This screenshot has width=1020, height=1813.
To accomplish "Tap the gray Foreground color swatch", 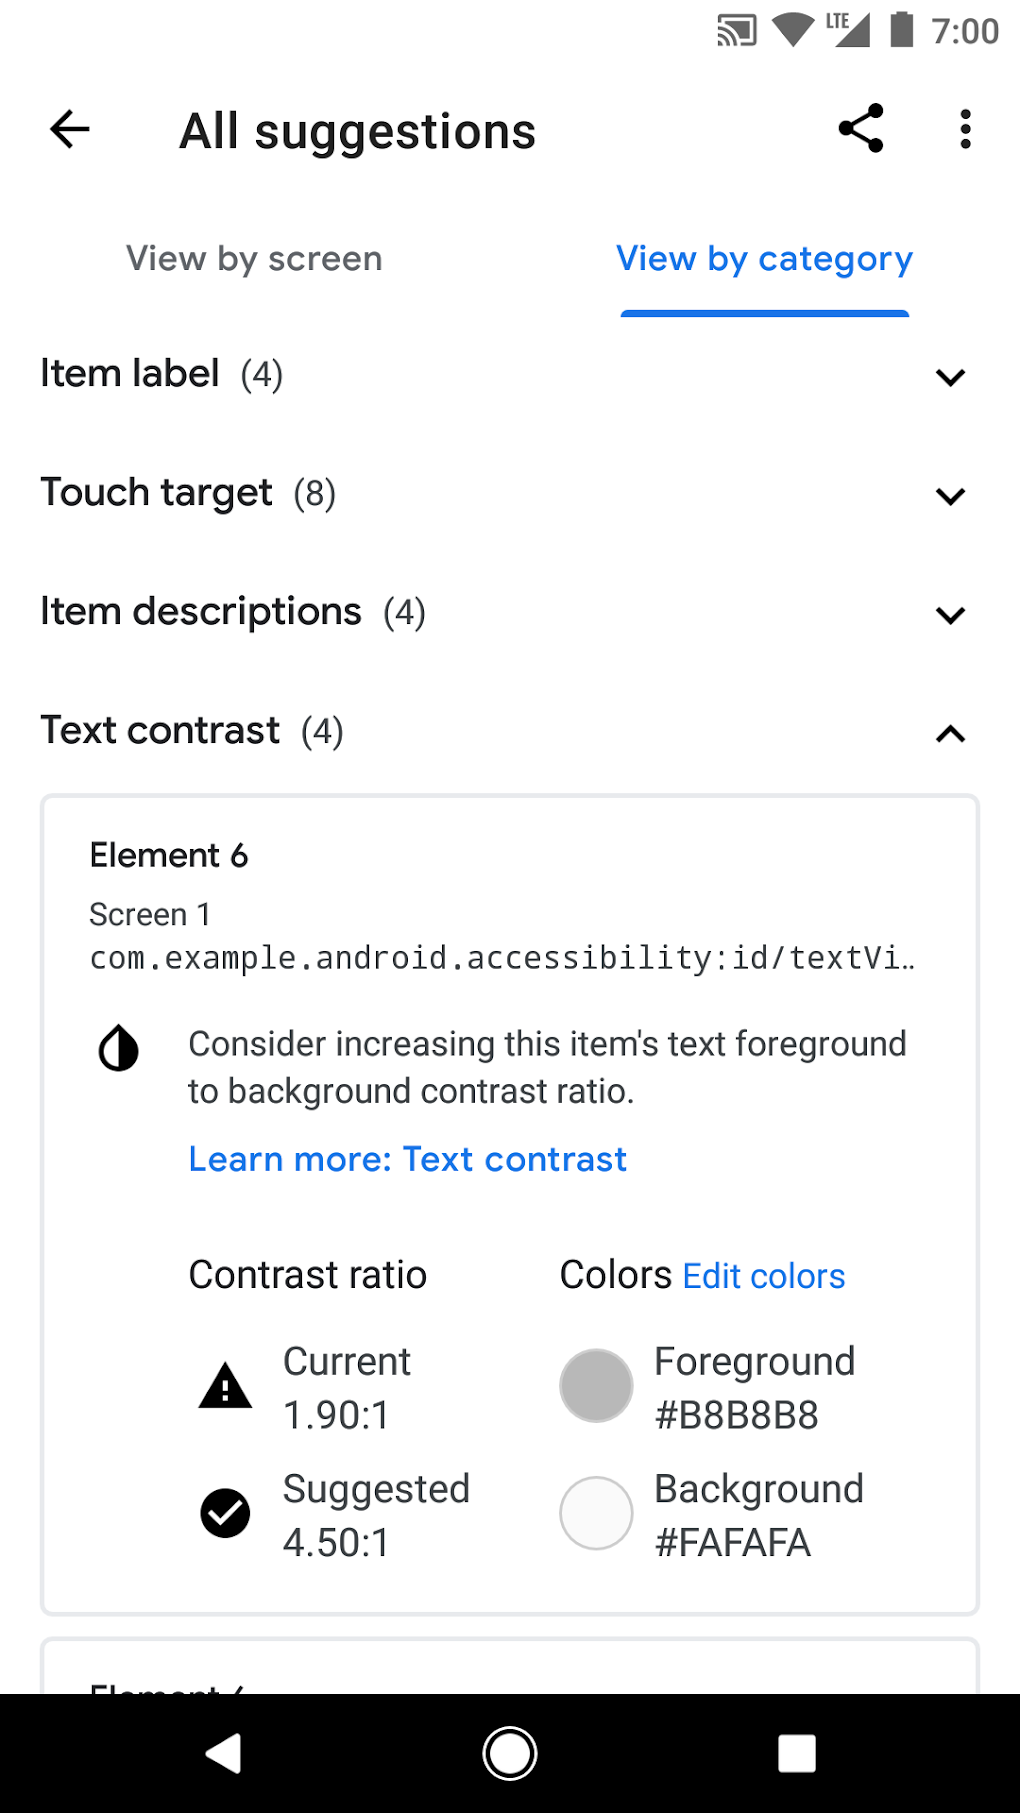I will pos(596,1386).
